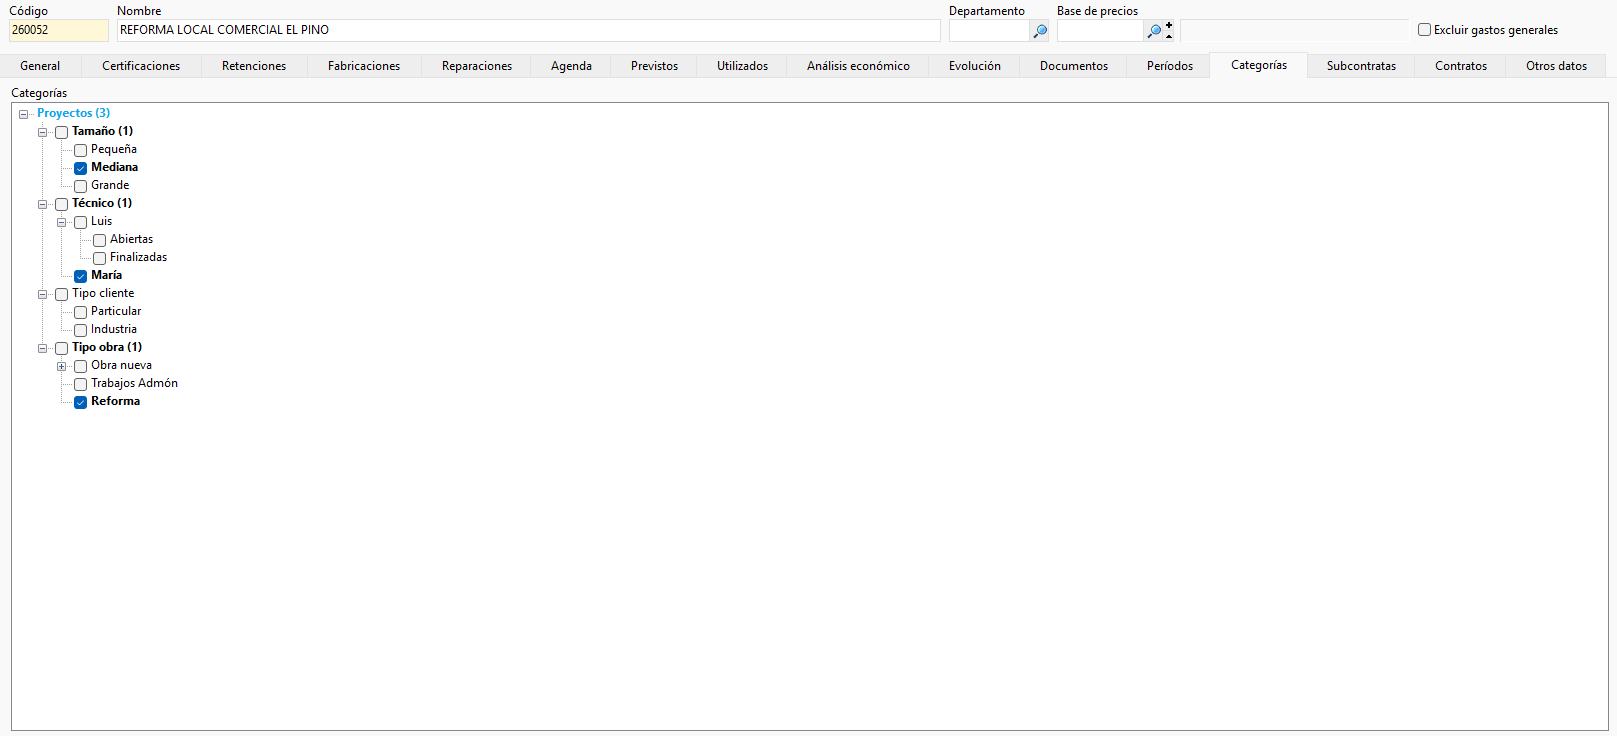
Task: Collapse the Tipo cliente node
Action: point(42,294)
